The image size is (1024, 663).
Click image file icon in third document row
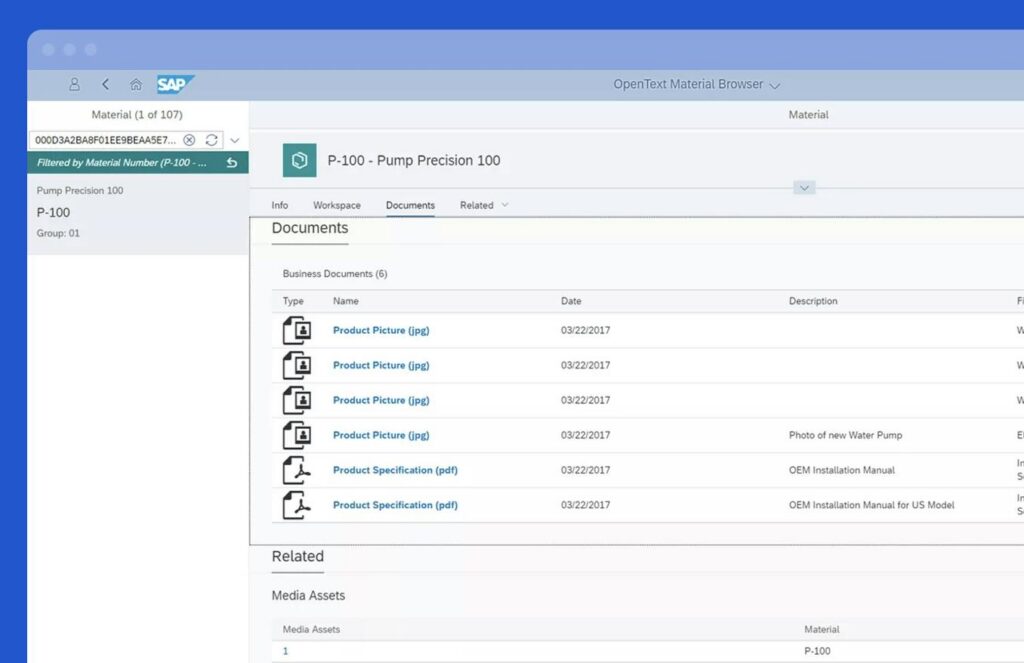tap(296, 400)
